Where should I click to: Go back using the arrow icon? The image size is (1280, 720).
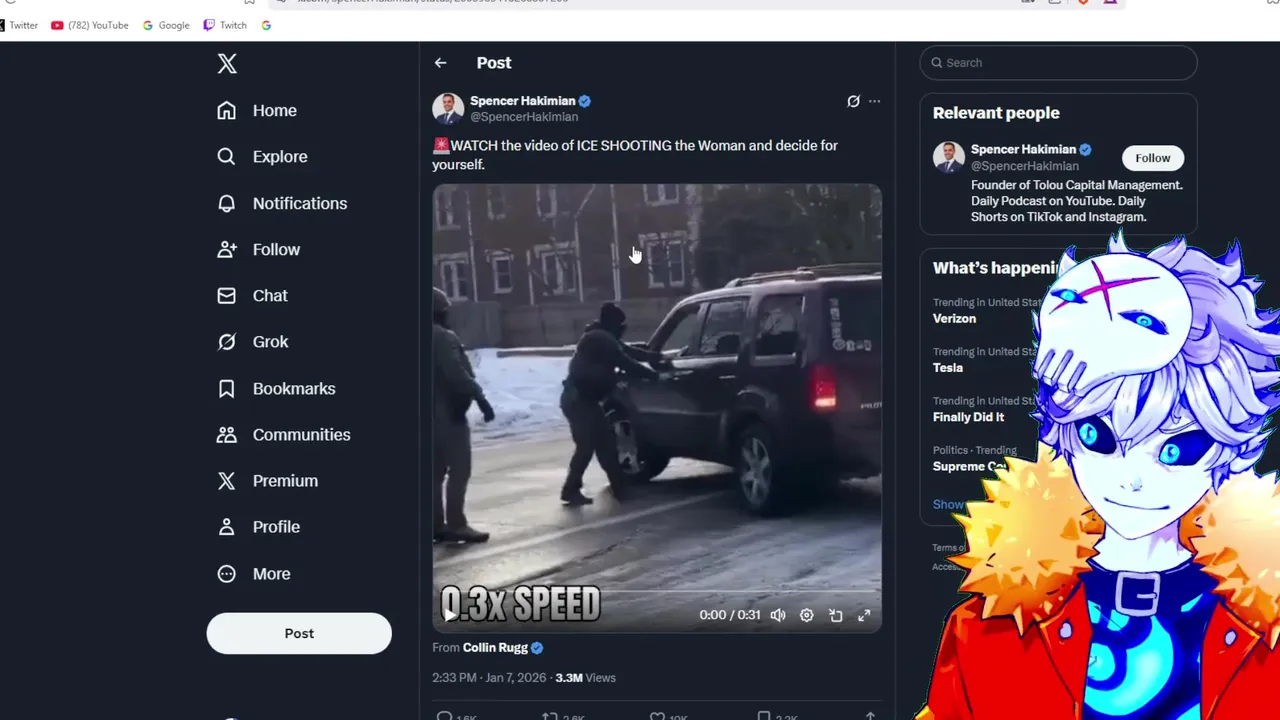point(440,63)
